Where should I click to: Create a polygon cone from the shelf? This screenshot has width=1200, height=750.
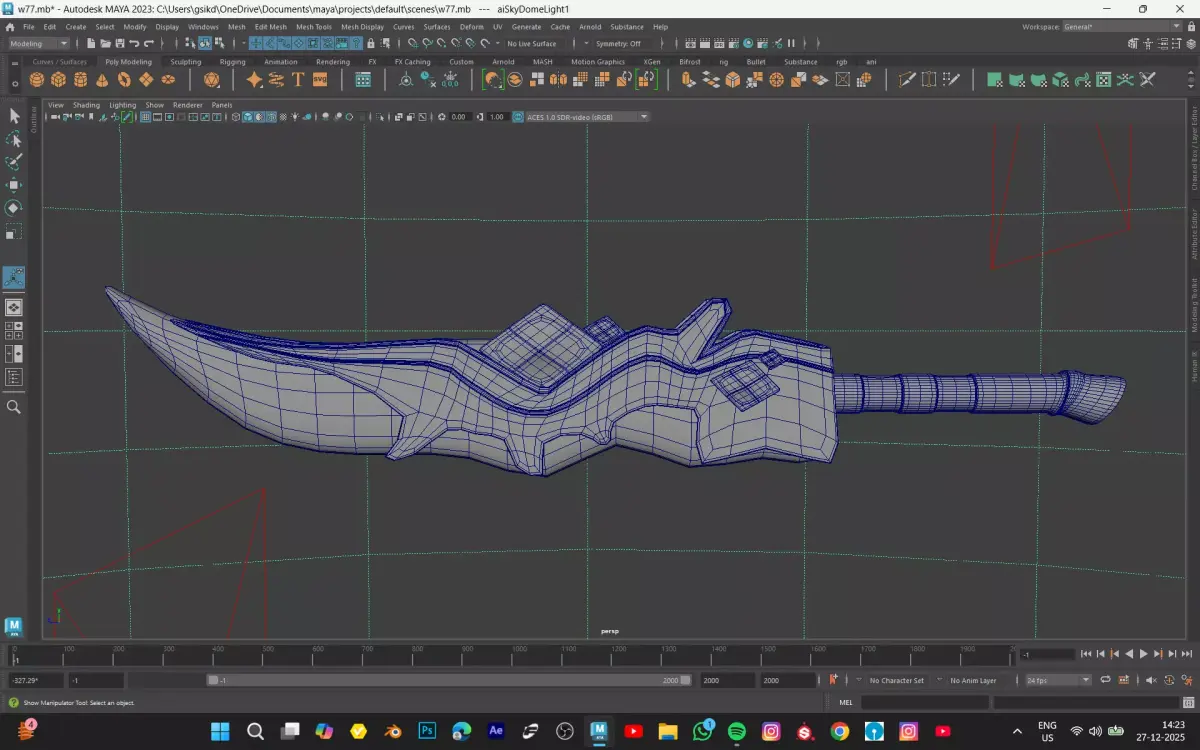click(x=103, y=80)
